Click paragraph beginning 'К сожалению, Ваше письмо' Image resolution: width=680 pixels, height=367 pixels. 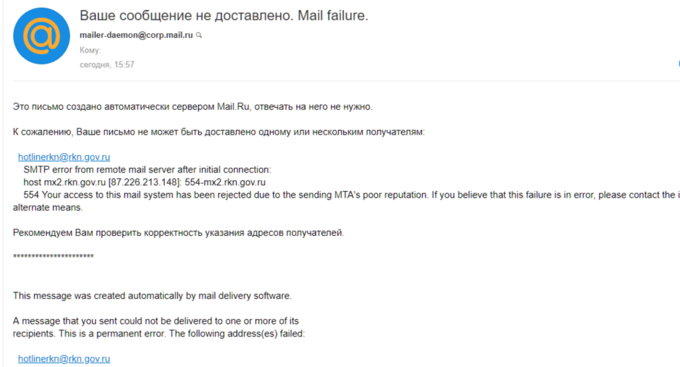coord(219,132)
